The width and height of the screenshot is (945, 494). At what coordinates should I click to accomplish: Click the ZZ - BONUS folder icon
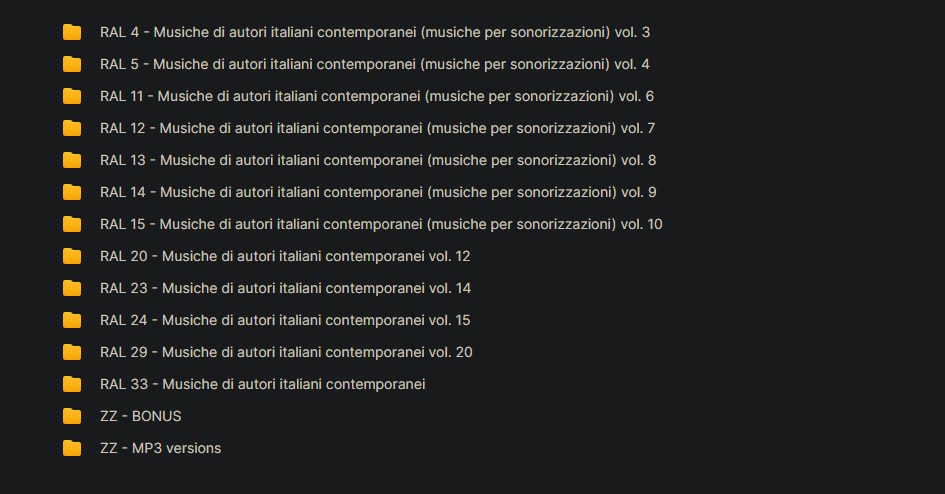tap(72, 416)
